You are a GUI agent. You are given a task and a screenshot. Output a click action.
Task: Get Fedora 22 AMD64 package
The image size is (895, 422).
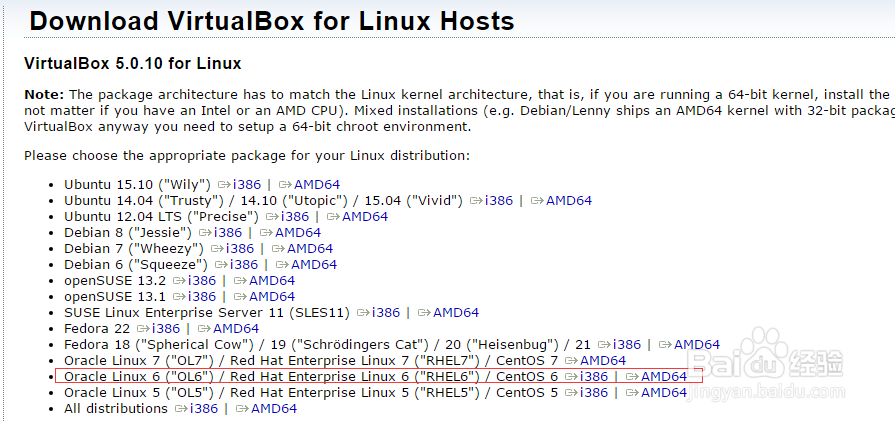pos(236,328)
